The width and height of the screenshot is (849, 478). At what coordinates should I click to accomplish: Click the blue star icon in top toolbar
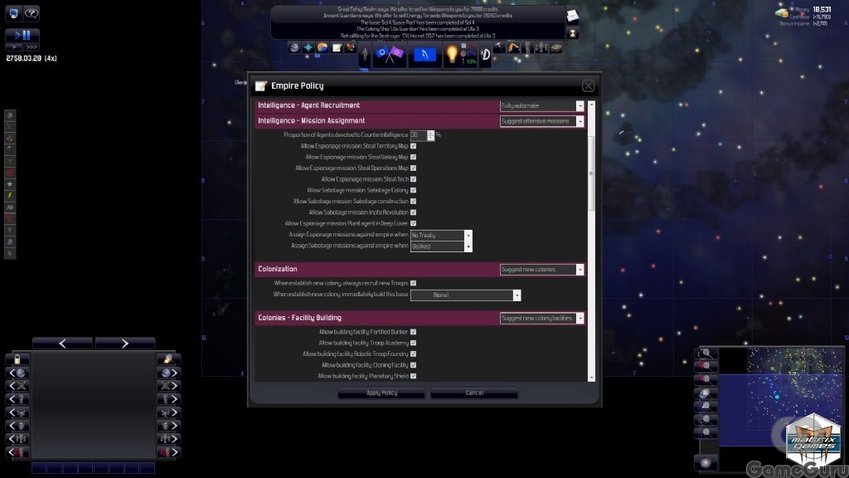(x=308, y=48)
